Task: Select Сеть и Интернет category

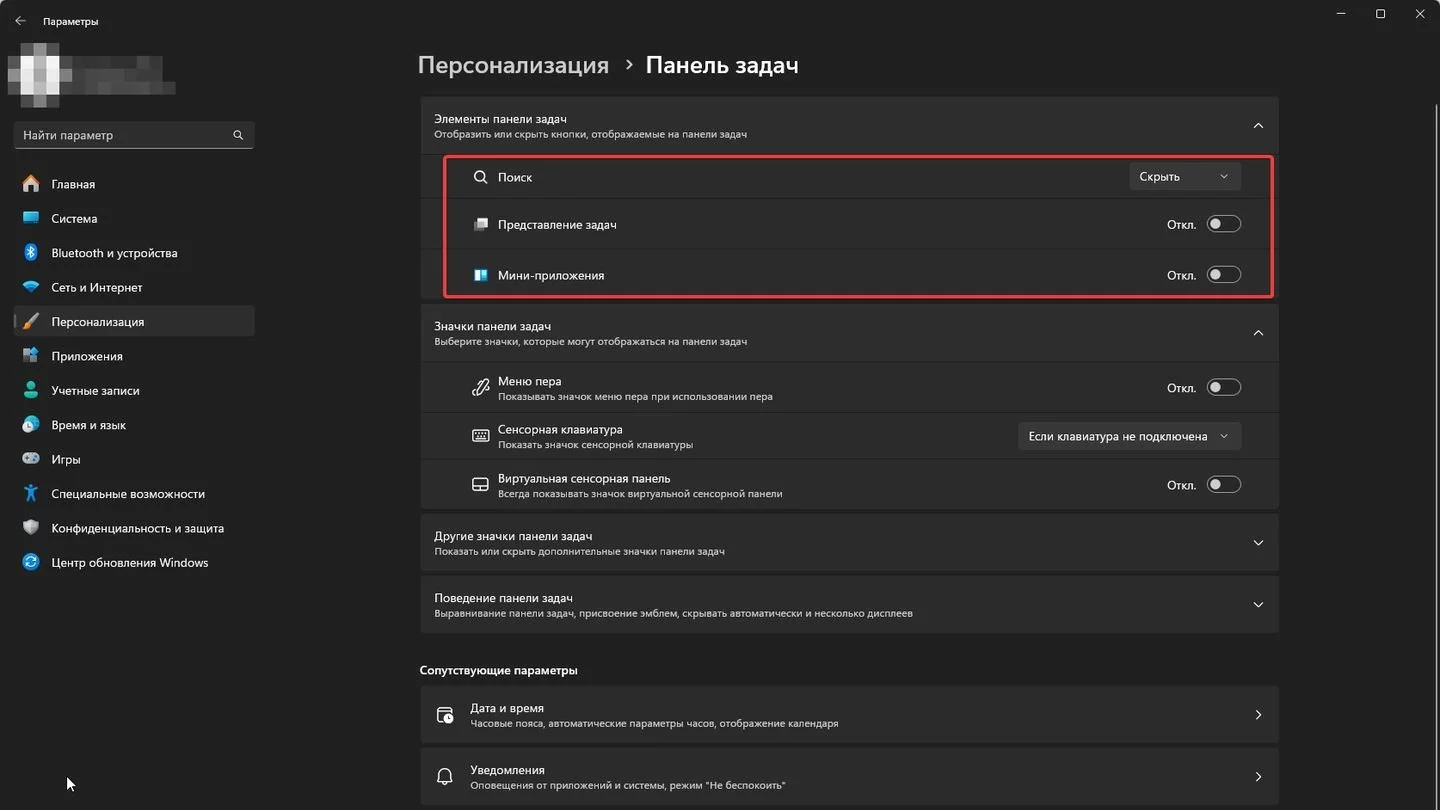Action: pos(134,287)
